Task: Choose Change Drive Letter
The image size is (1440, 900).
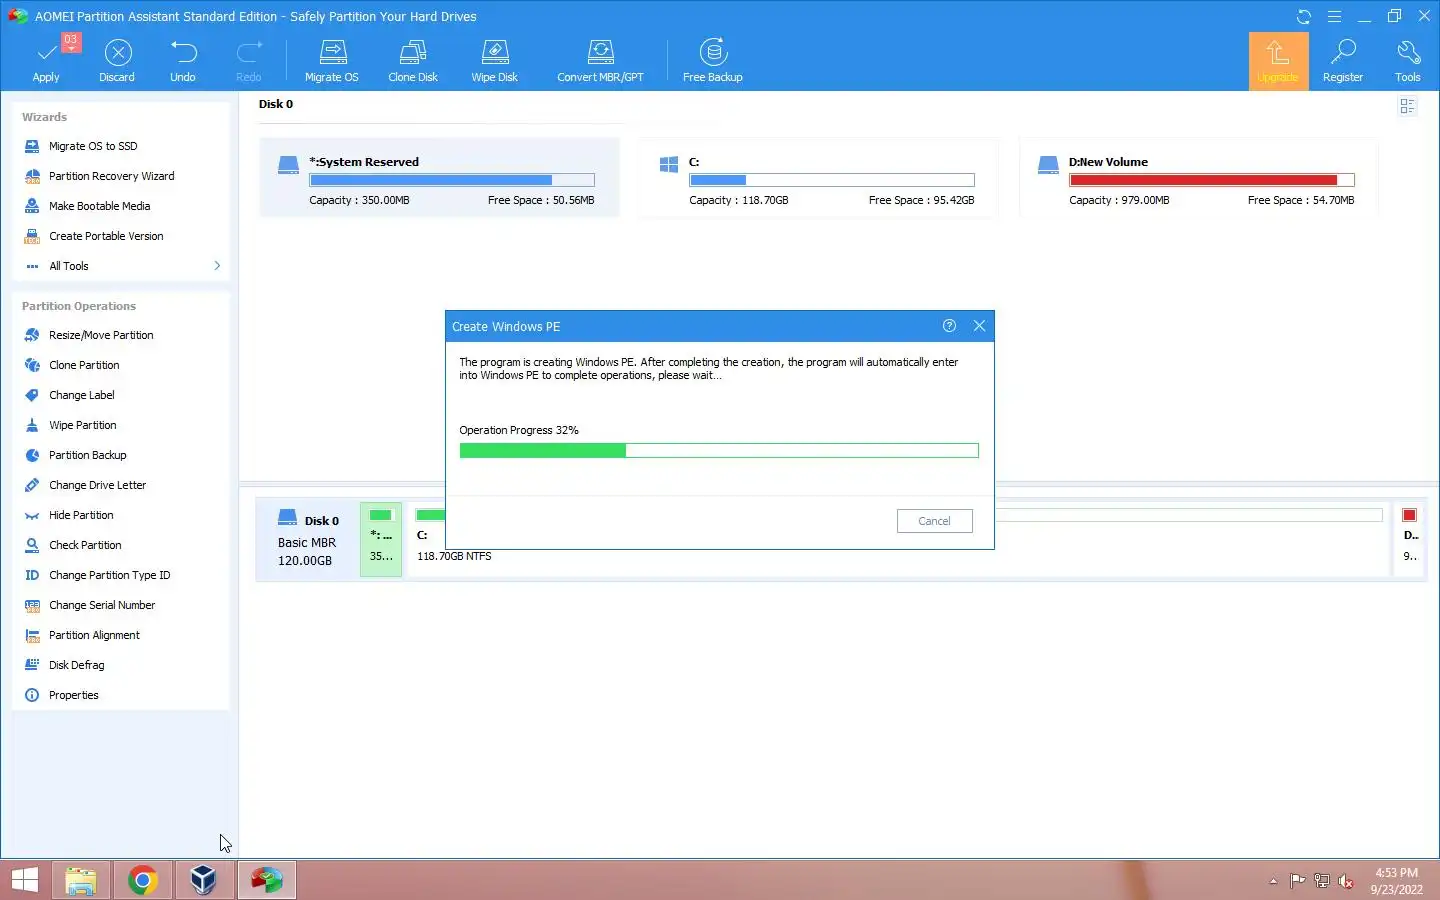Action: pos(97,485)
